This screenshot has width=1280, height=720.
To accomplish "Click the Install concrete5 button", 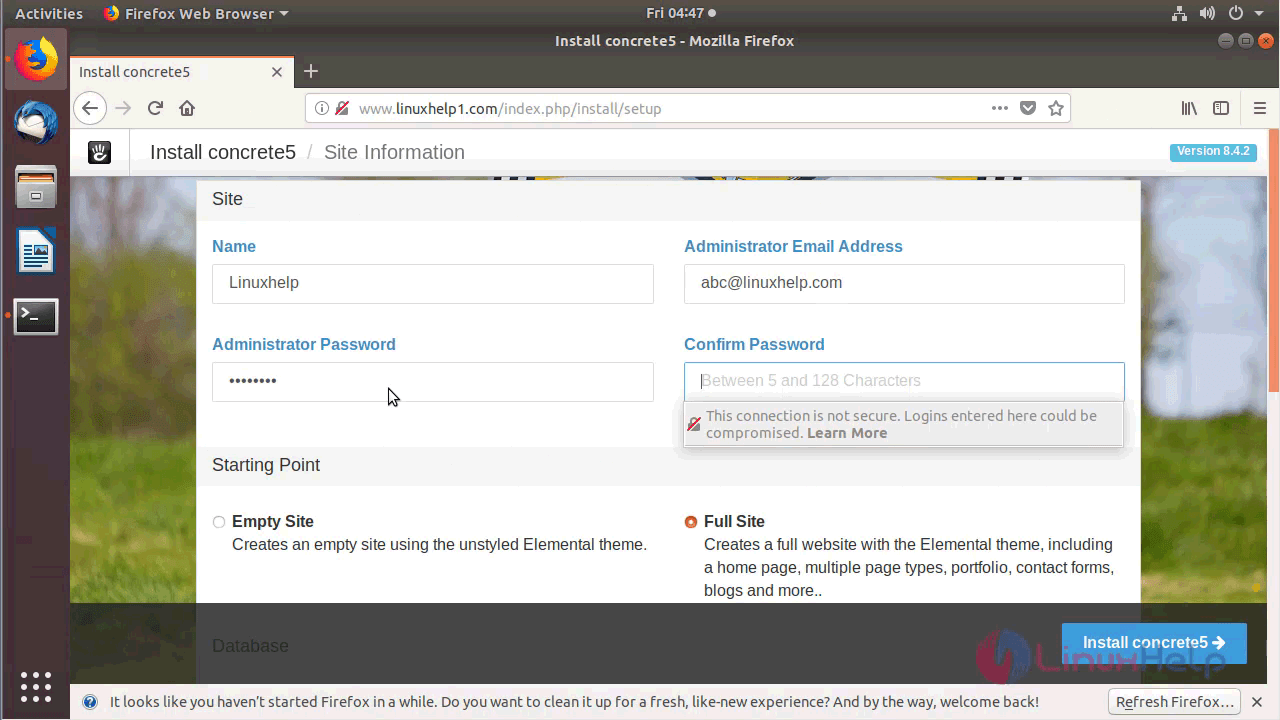I will (x=1154, y=643).
